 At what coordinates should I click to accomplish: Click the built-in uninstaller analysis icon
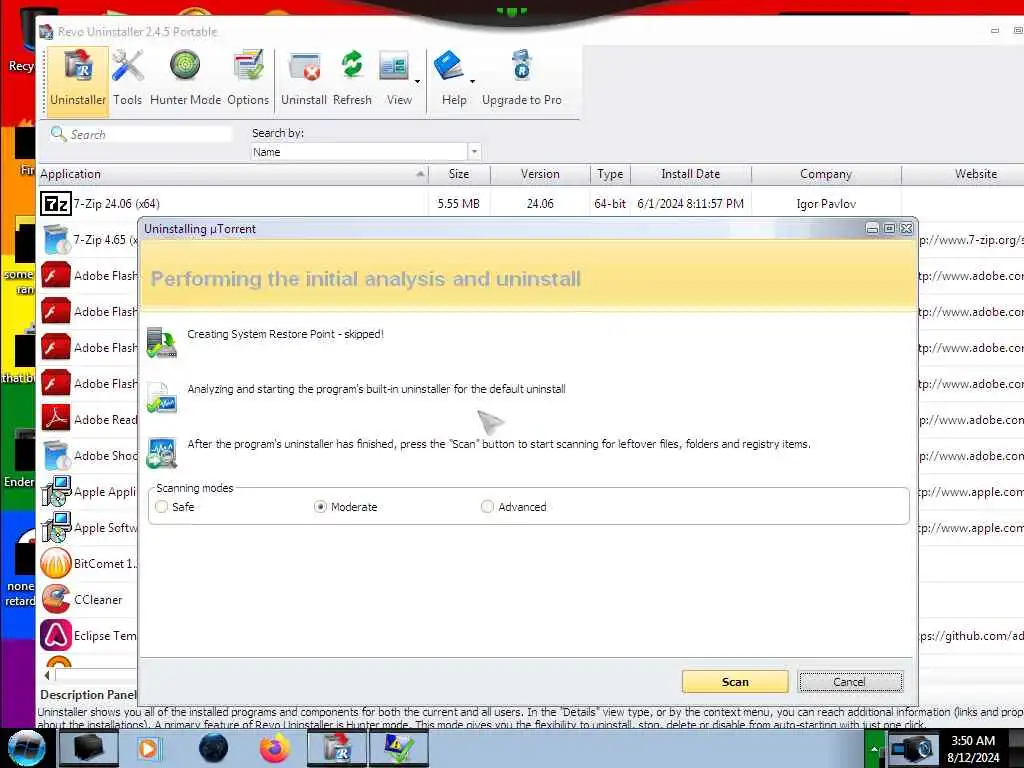click(161, 397)
